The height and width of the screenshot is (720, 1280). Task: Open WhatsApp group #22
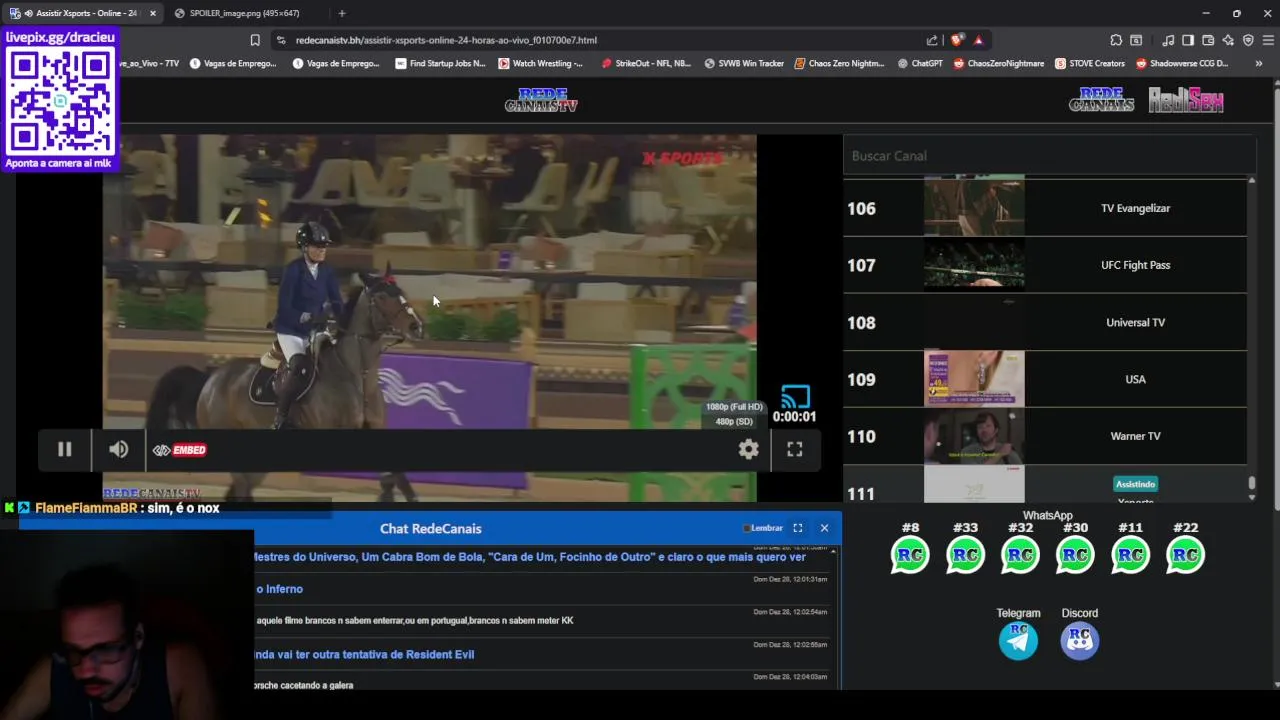(x=1185, y=555)
